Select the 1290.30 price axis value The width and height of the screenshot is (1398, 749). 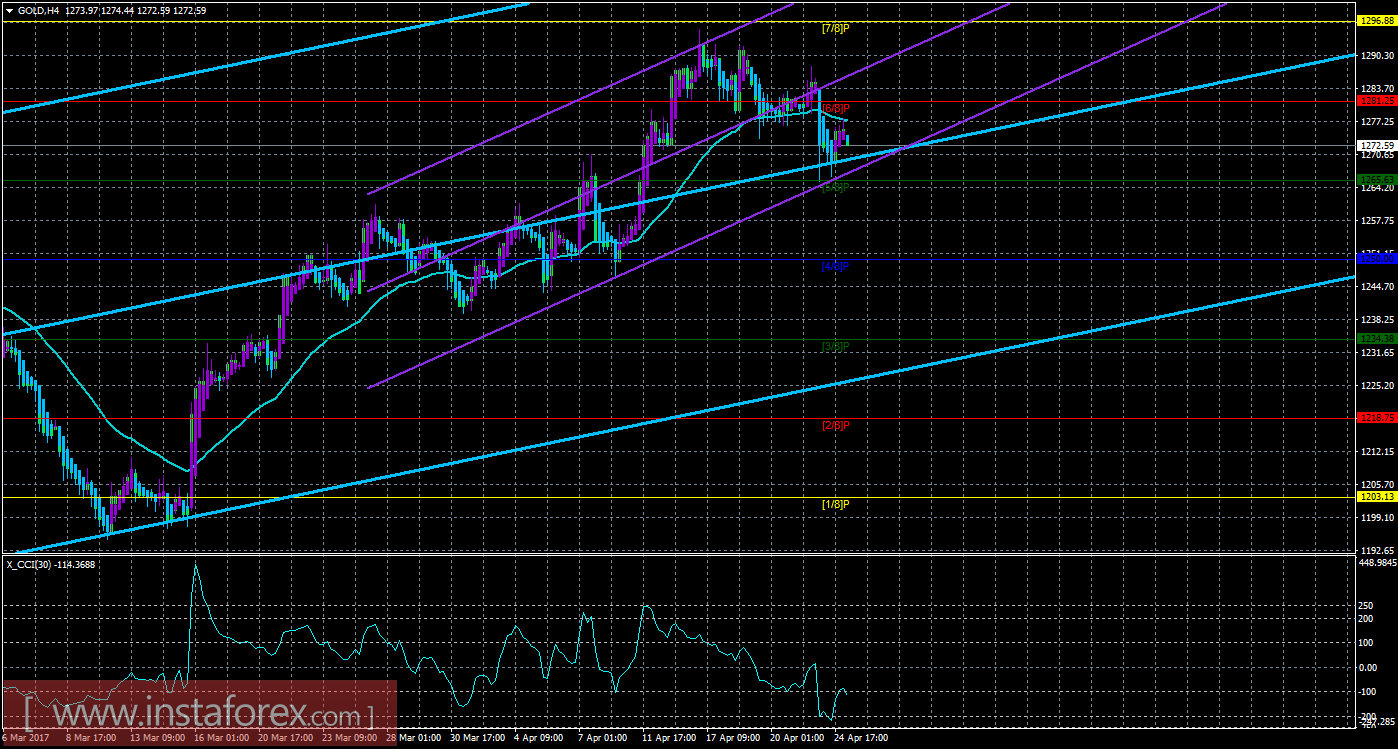pos(1378,56)
